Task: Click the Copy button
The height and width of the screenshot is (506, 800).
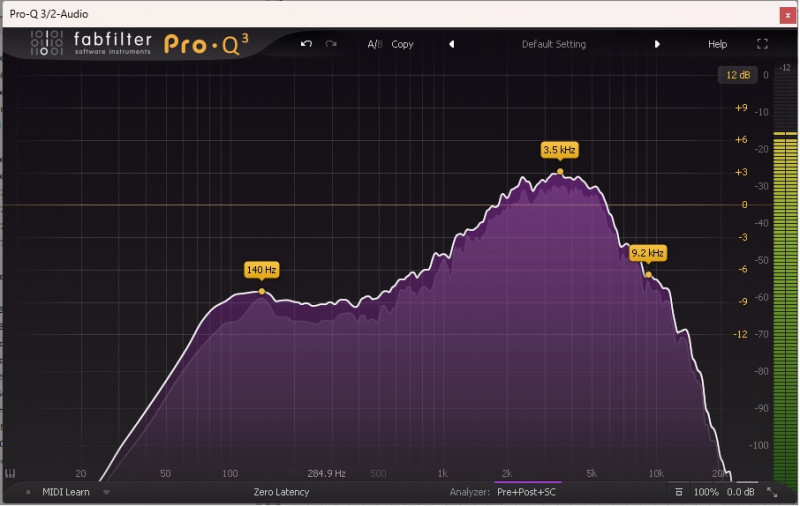Action: pyautogui.click(x=402, y=44)
